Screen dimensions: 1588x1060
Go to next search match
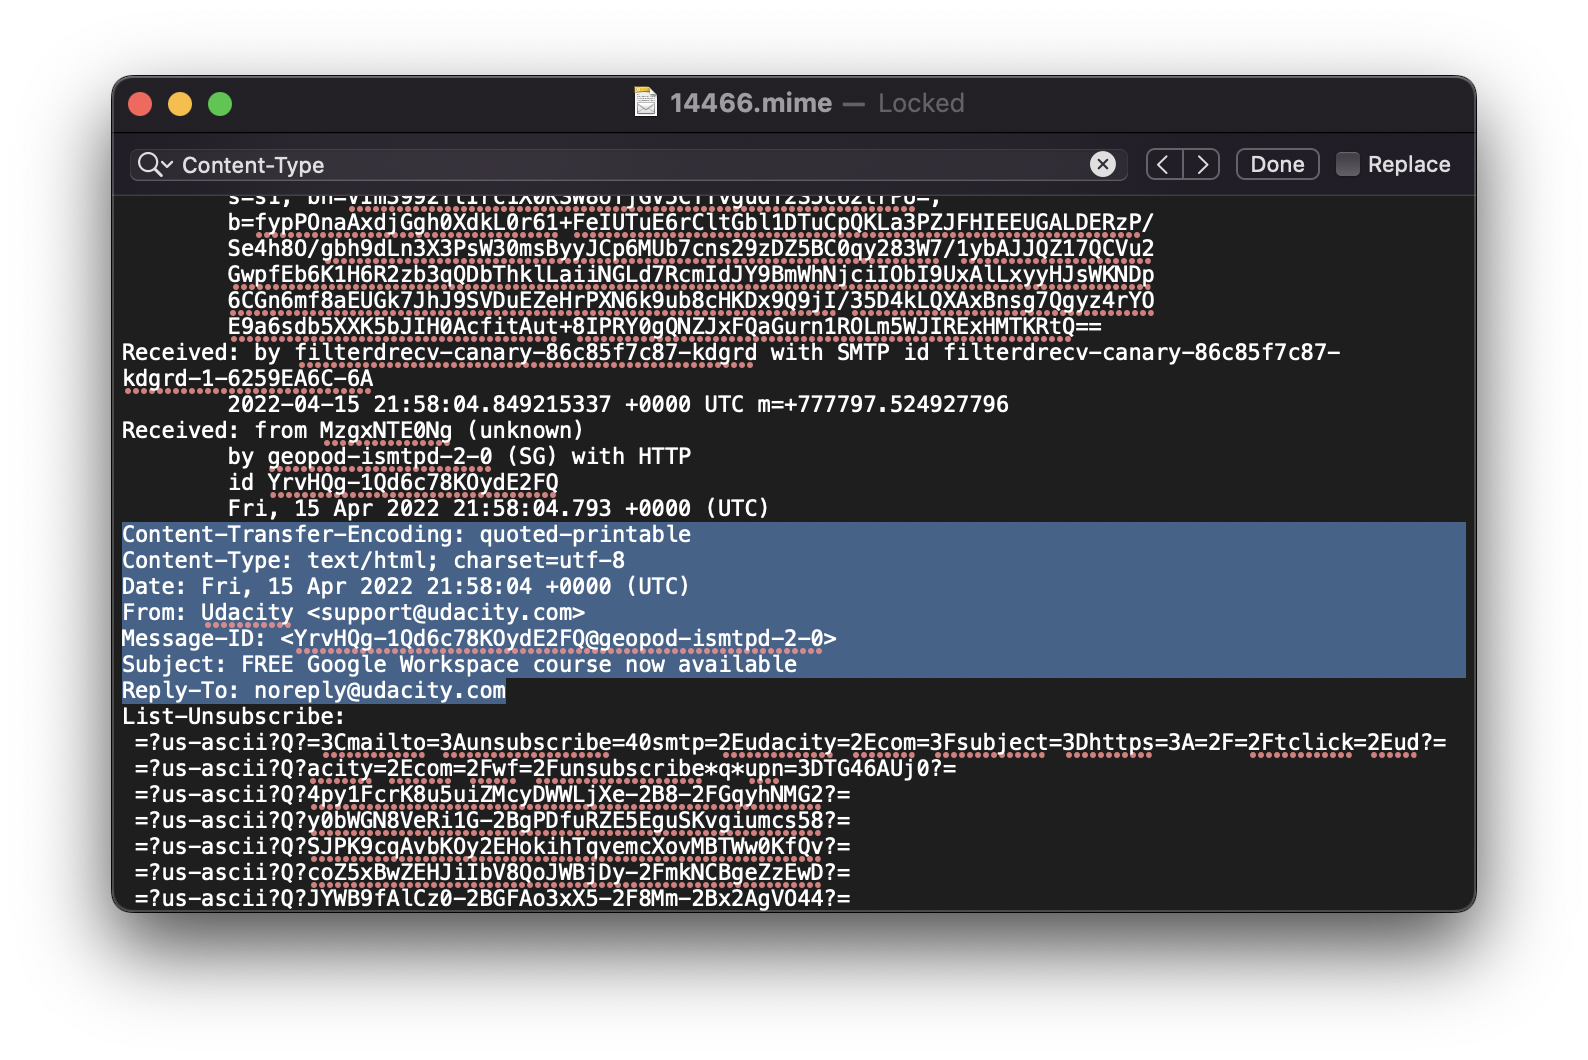click(x=1202, y=164)
